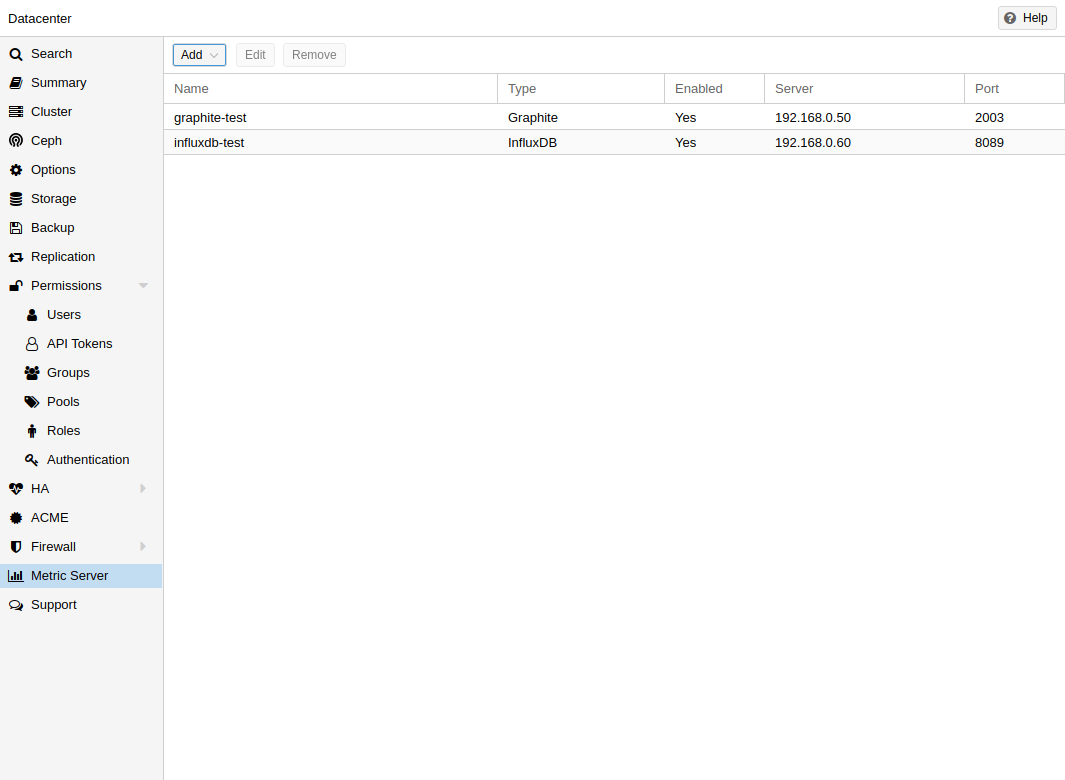Click the Firewall shield icon
The width and height of the screenshot is (1065, 780).
(x=15, y=547)
